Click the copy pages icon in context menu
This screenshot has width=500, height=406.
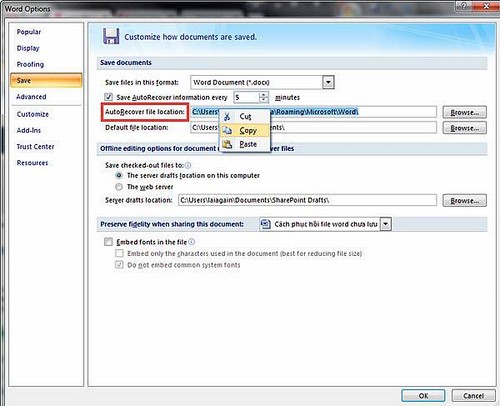tap(227, 130)
